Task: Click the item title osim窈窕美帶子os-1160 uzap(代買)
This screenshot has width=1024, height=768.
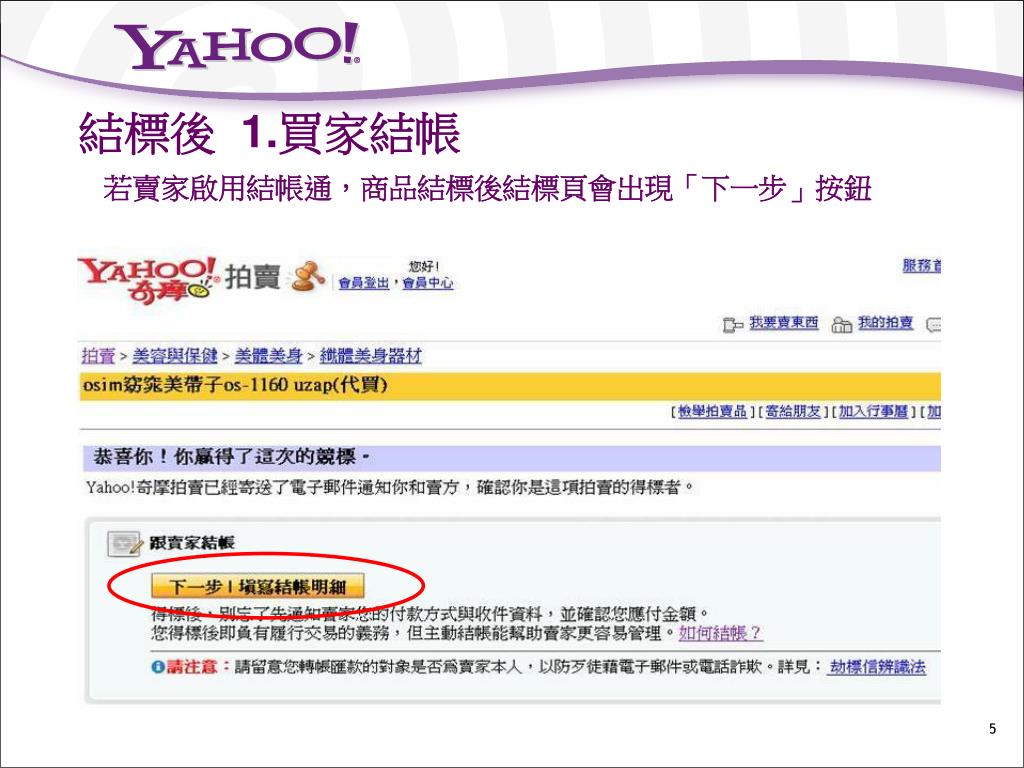Action: point(235,385)
